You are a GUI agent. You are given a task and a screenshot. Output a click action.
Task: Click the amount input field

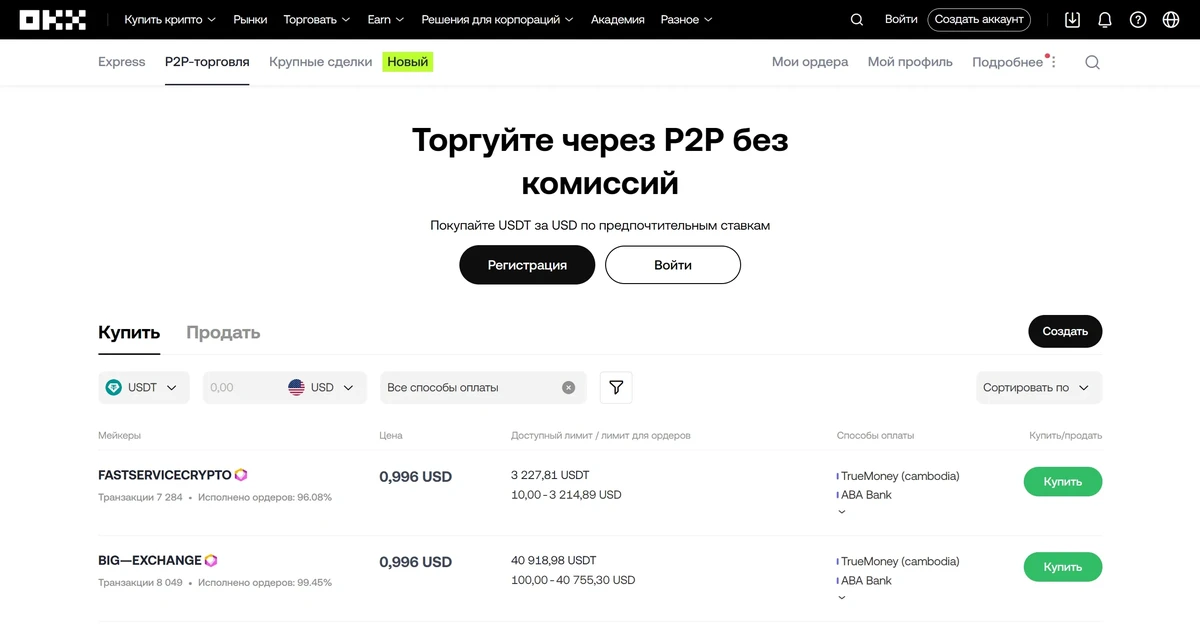pyautogui.click(x=240, y=388)
